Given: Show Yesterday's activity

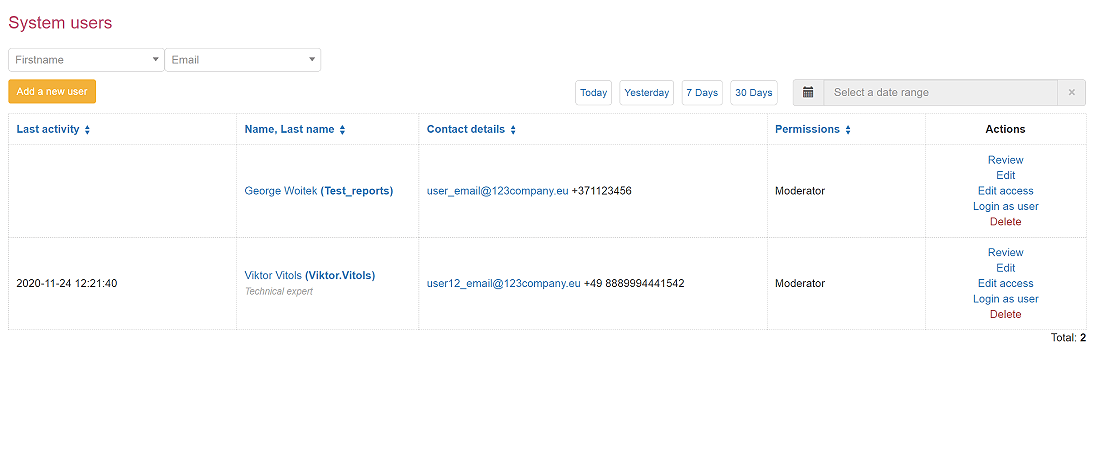Looking at the screenshot, I should pyautogui.click(x=646, y=93).
